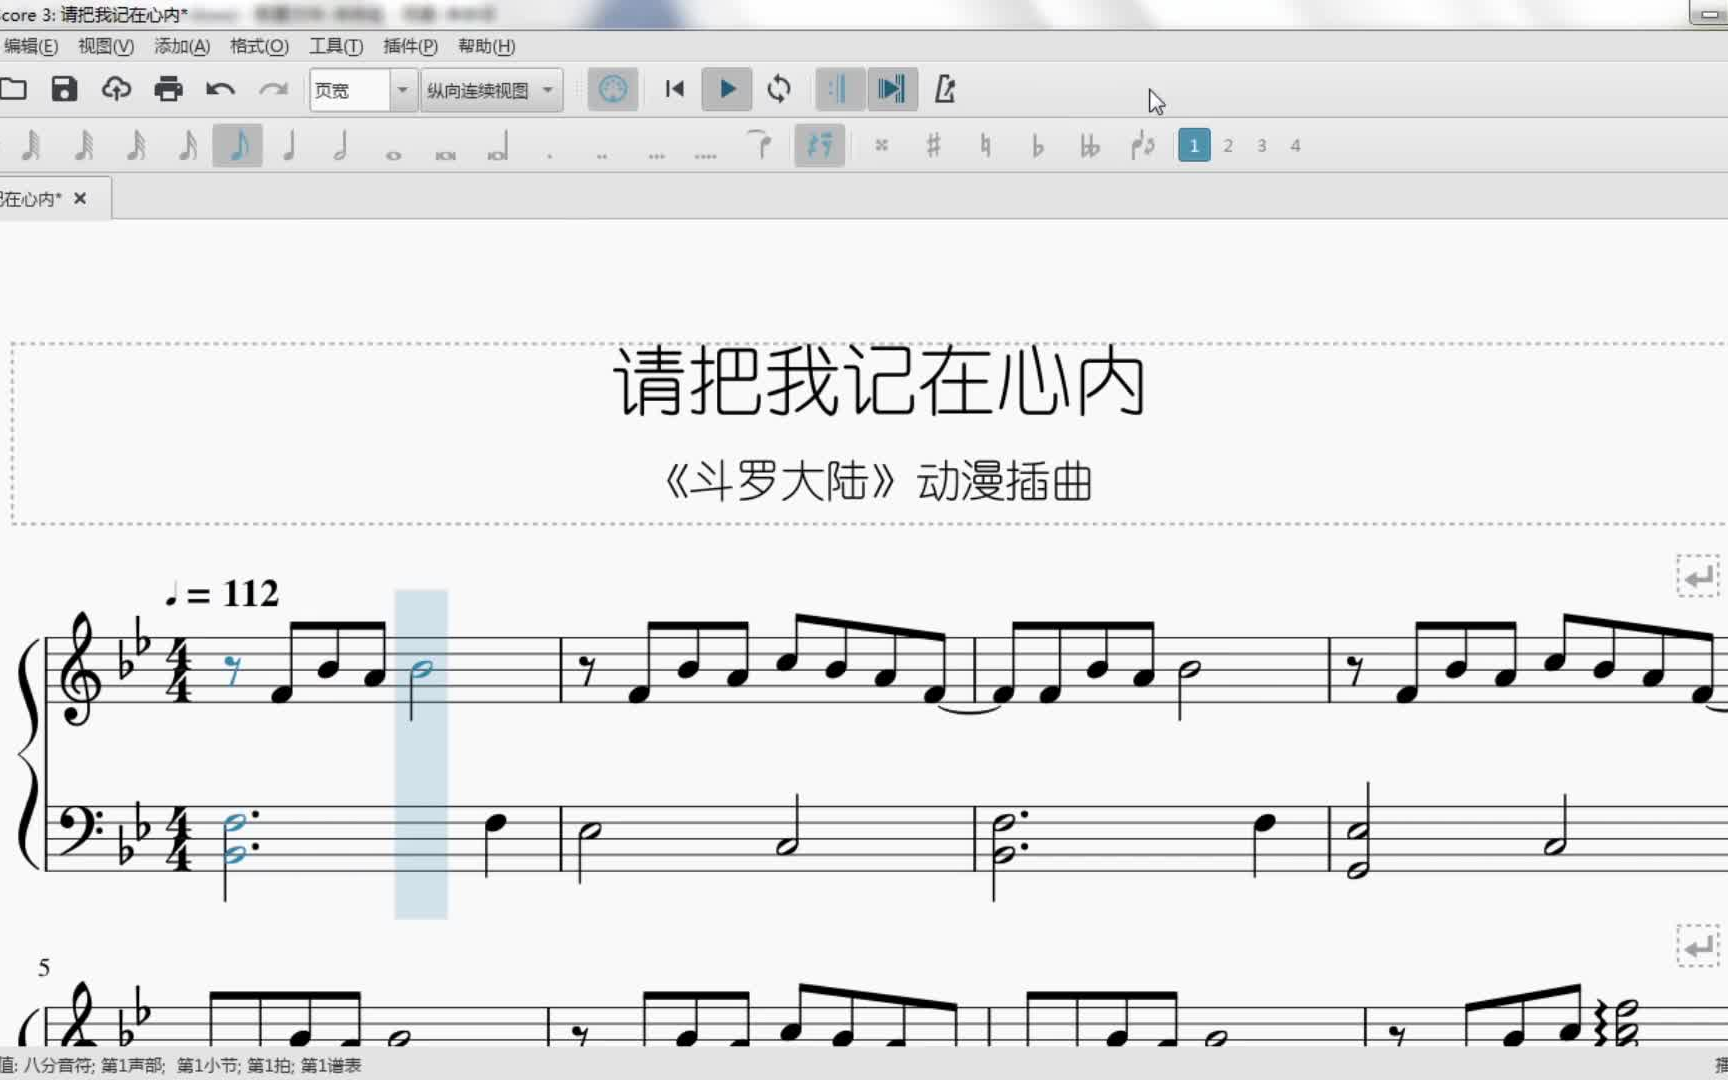Select the tempo marking = 112

point(223,594)
